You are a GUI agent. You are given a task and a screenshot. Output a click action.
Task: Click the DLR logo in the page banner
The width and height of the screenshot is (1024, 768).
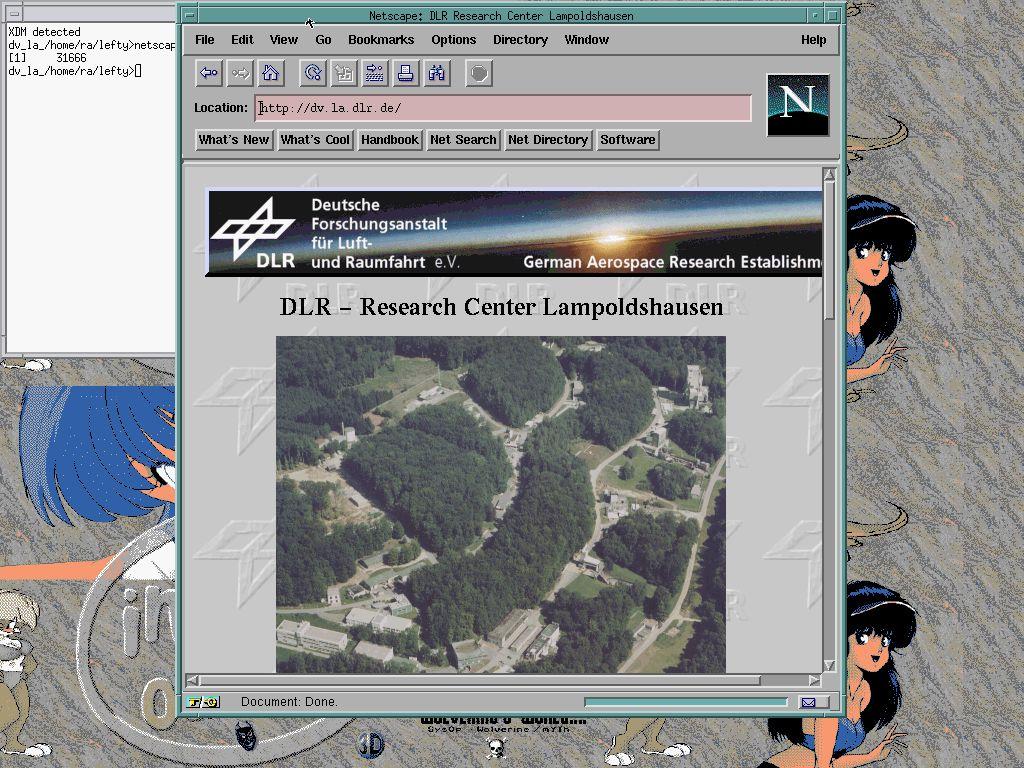[x=256, y=233]
